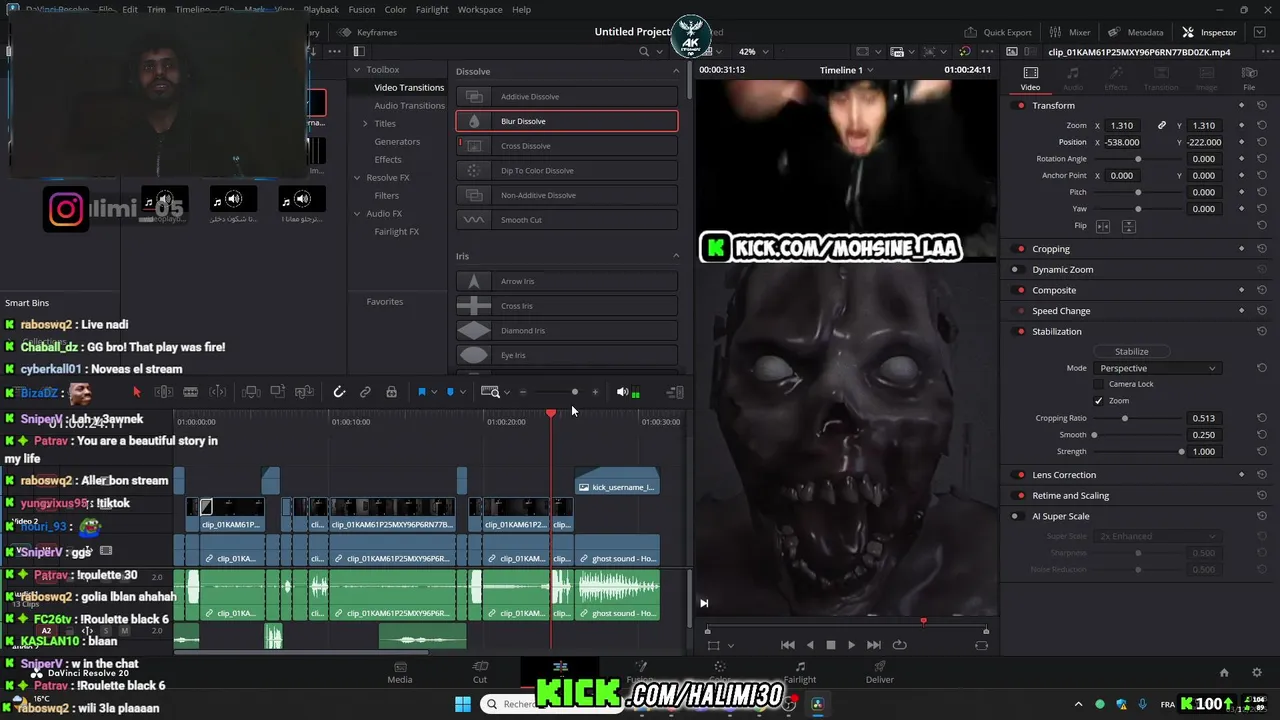This screenshot has height=720, width=1280.
Task: Switch to Inspector Video tab
Action: [1030, 78]
